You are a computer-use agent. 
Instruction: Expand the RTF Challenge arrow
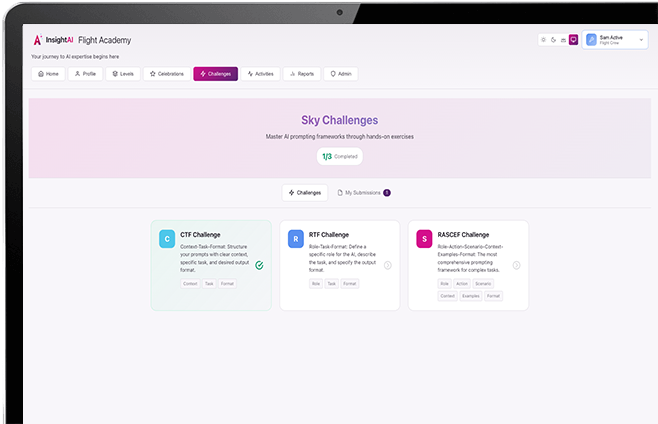click(x=388, y=265)
